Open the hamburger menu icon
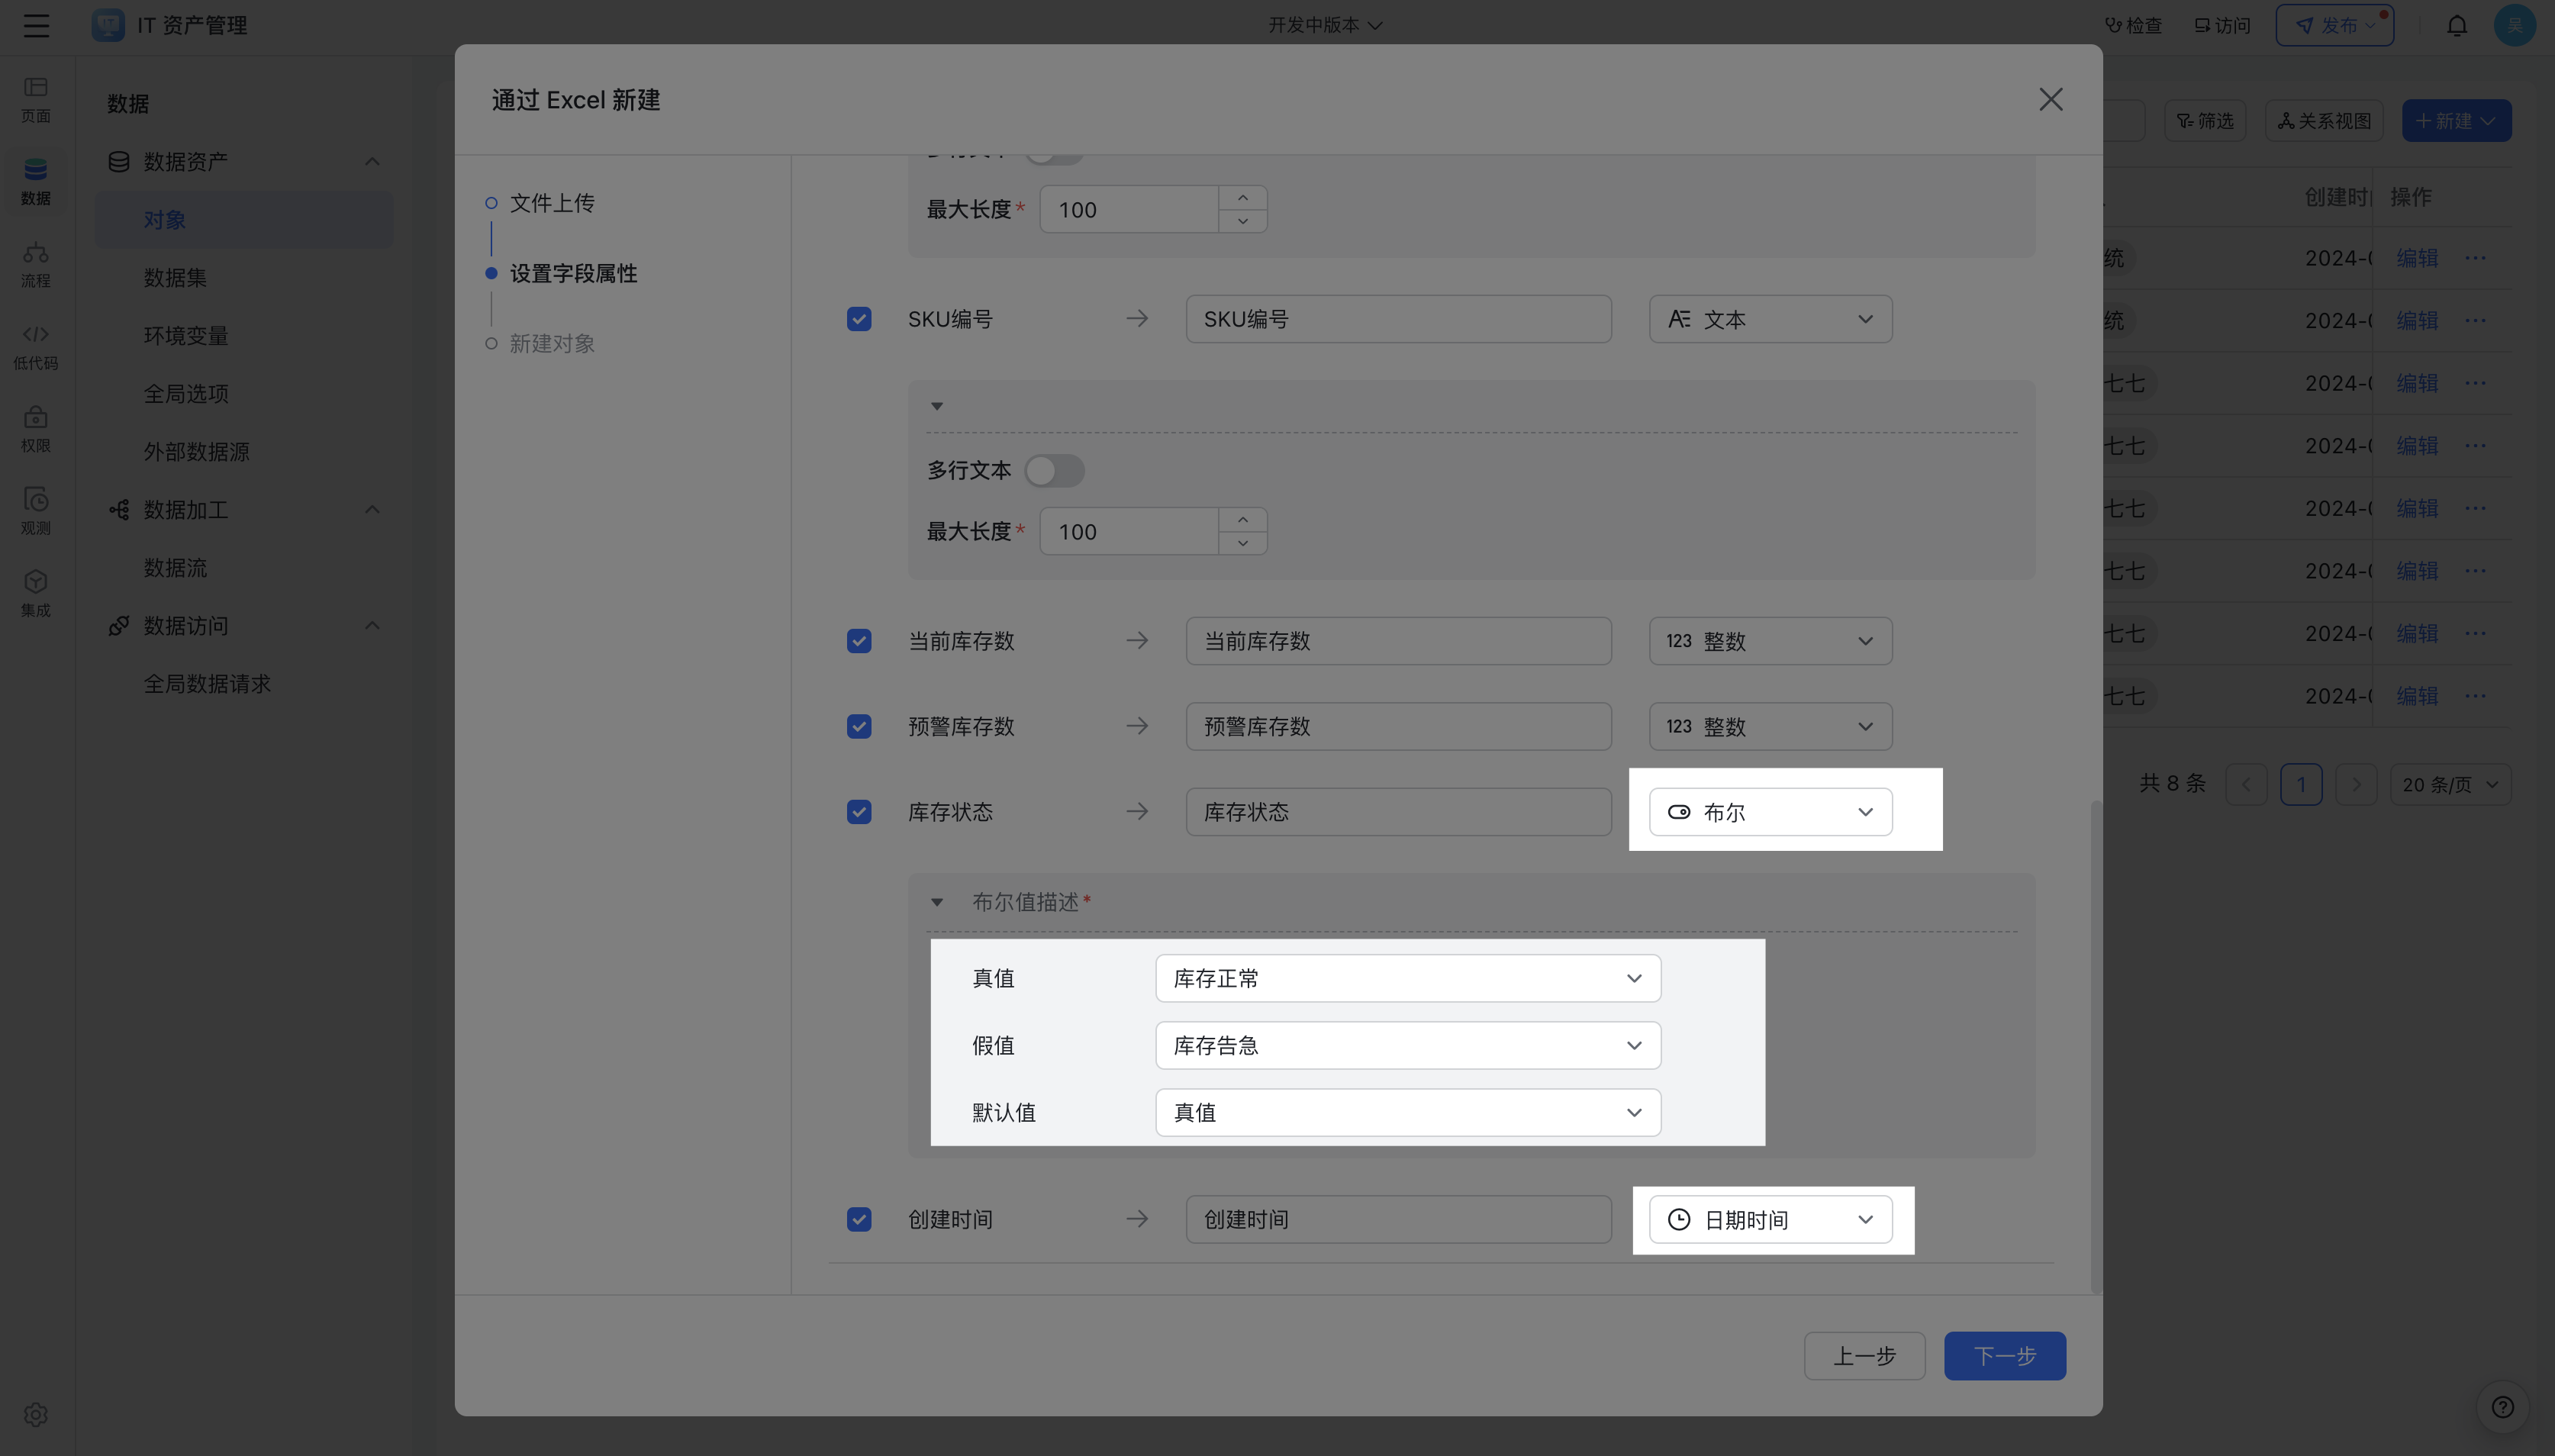Image resolution: width=2555 pixels, height=1456 pixels. coord(36,25)
